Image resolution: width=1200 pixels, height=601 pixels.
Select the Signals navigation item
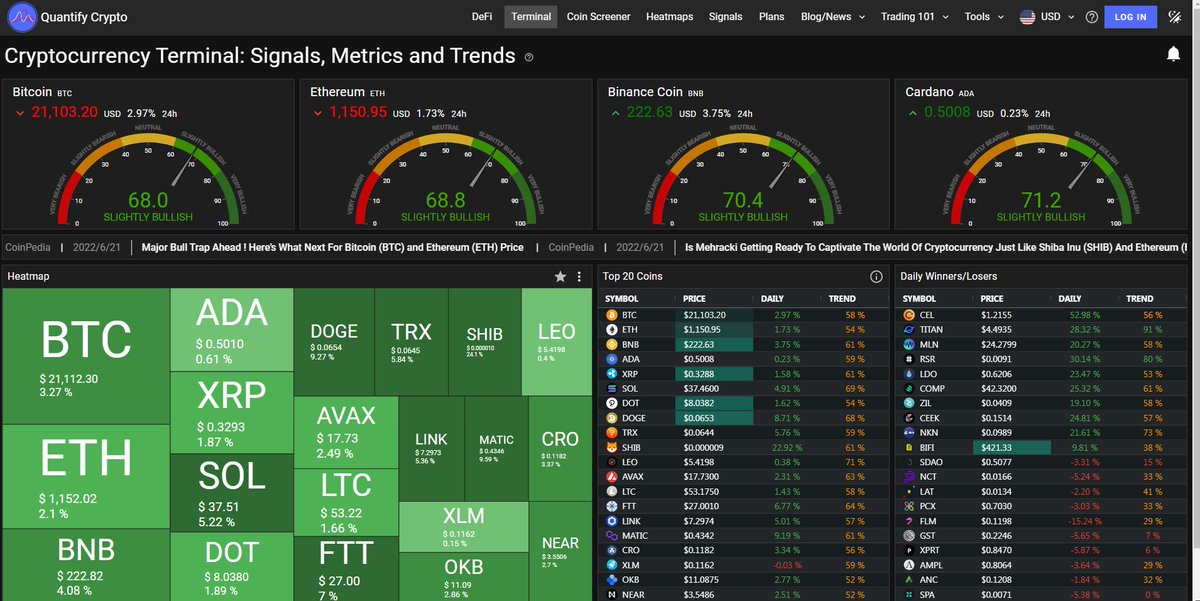point(725,16)
